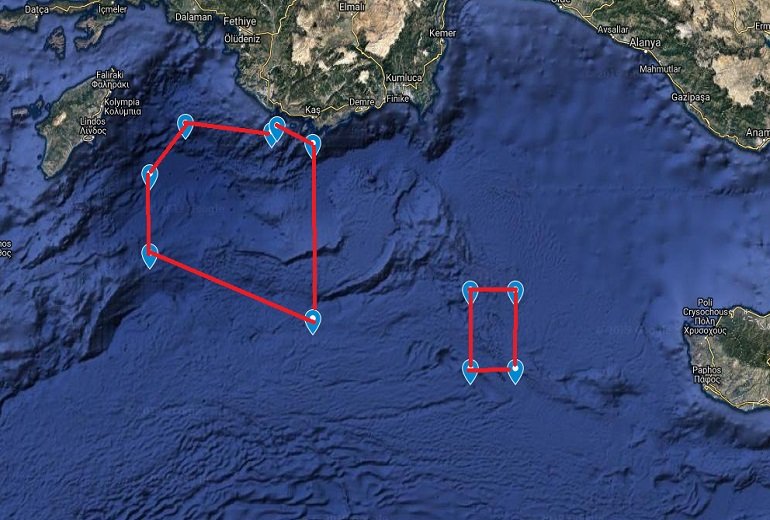Click the small rectangle's bottom-right marker
Image resolution: width=770 pixels, height=520 pixels.
point(515,371)
